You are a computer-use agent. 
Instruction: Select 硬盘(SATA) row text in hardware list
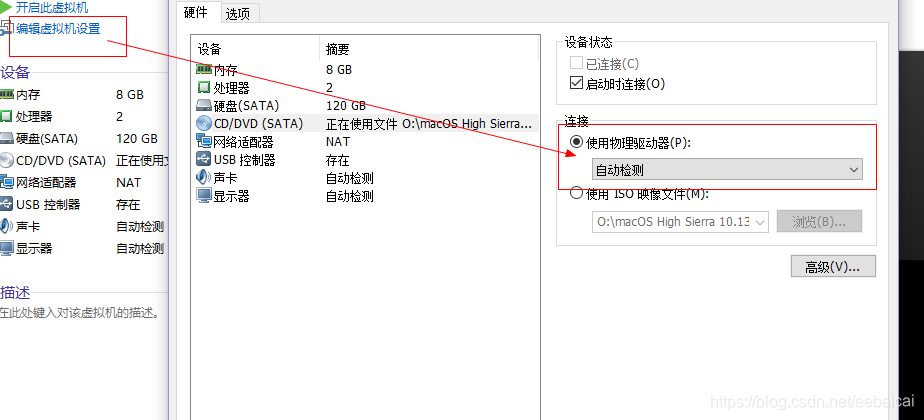246,105
